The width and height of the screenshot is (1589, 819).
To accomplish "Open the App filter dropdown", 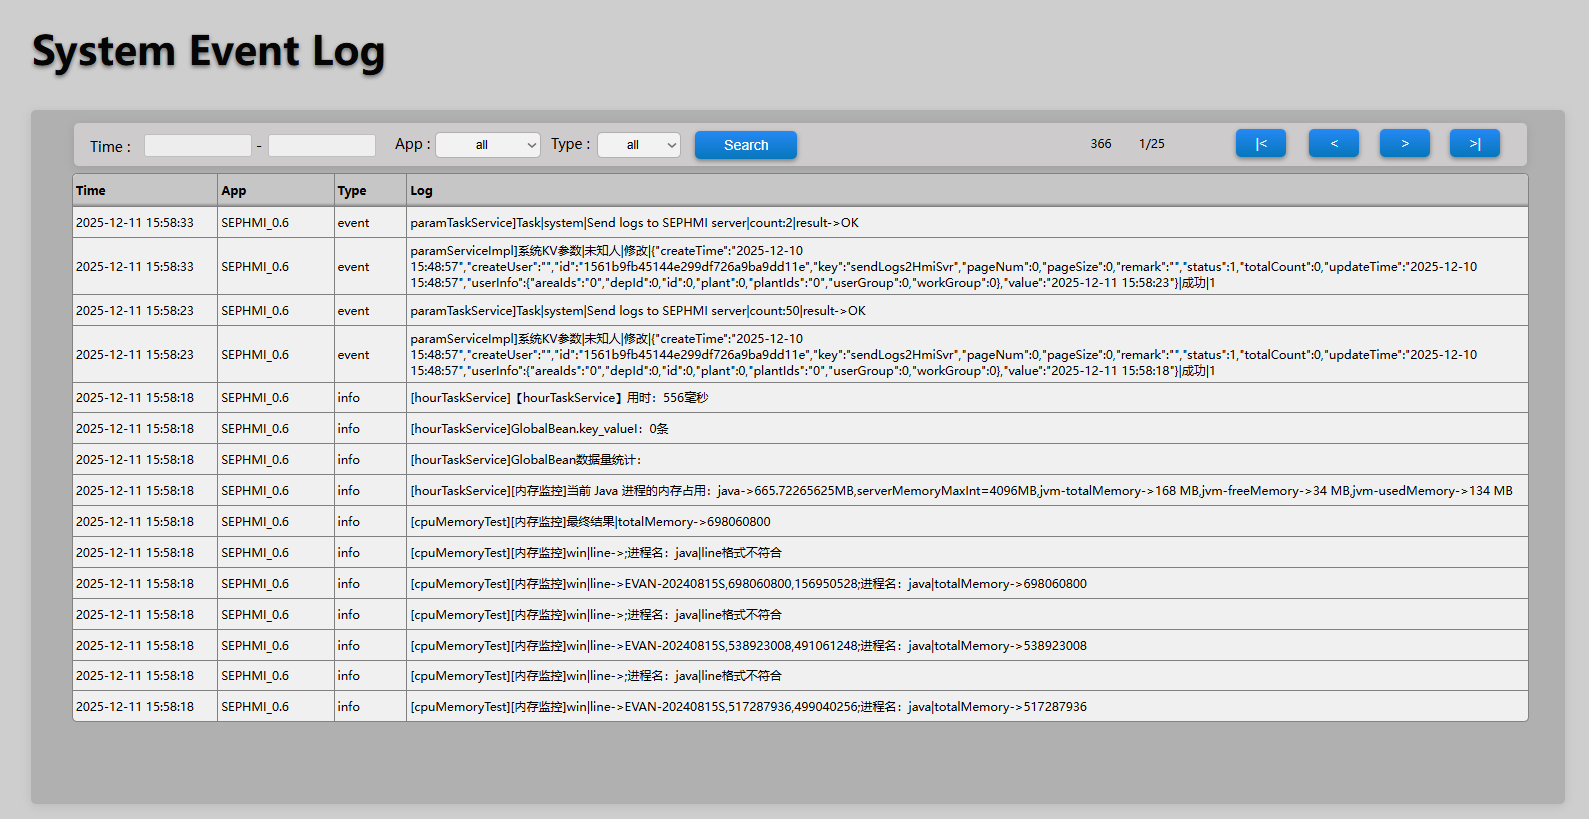I will [x=488, y=145].
